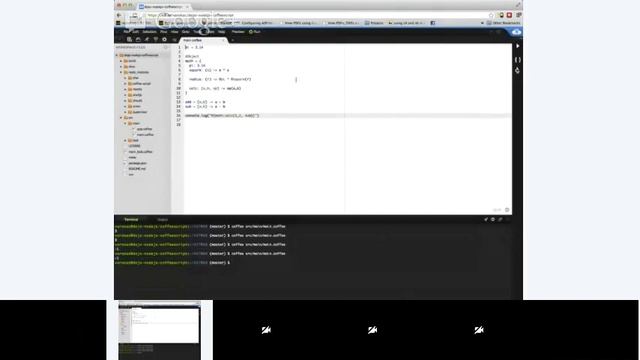
Task: Click the funnel-shaped toolbar icon
Action: point(156,40)
